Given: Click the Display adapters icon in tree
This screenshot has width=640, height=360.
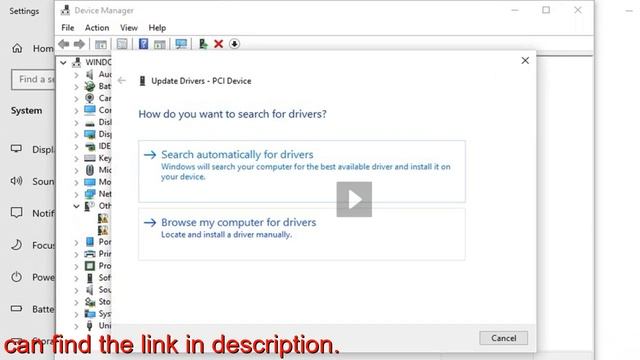Looking at the screenshot, I should [x=90, y=134].
